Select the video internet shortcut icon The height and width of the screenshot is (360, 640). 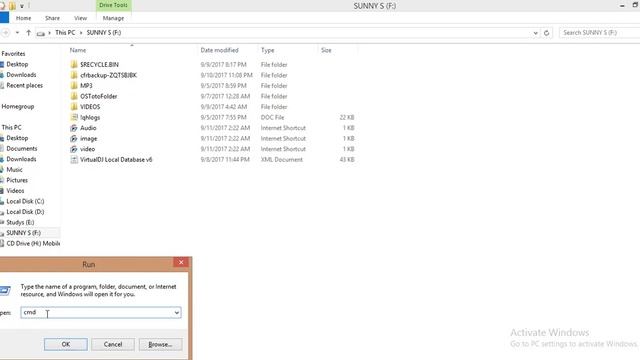pos(74,149)
